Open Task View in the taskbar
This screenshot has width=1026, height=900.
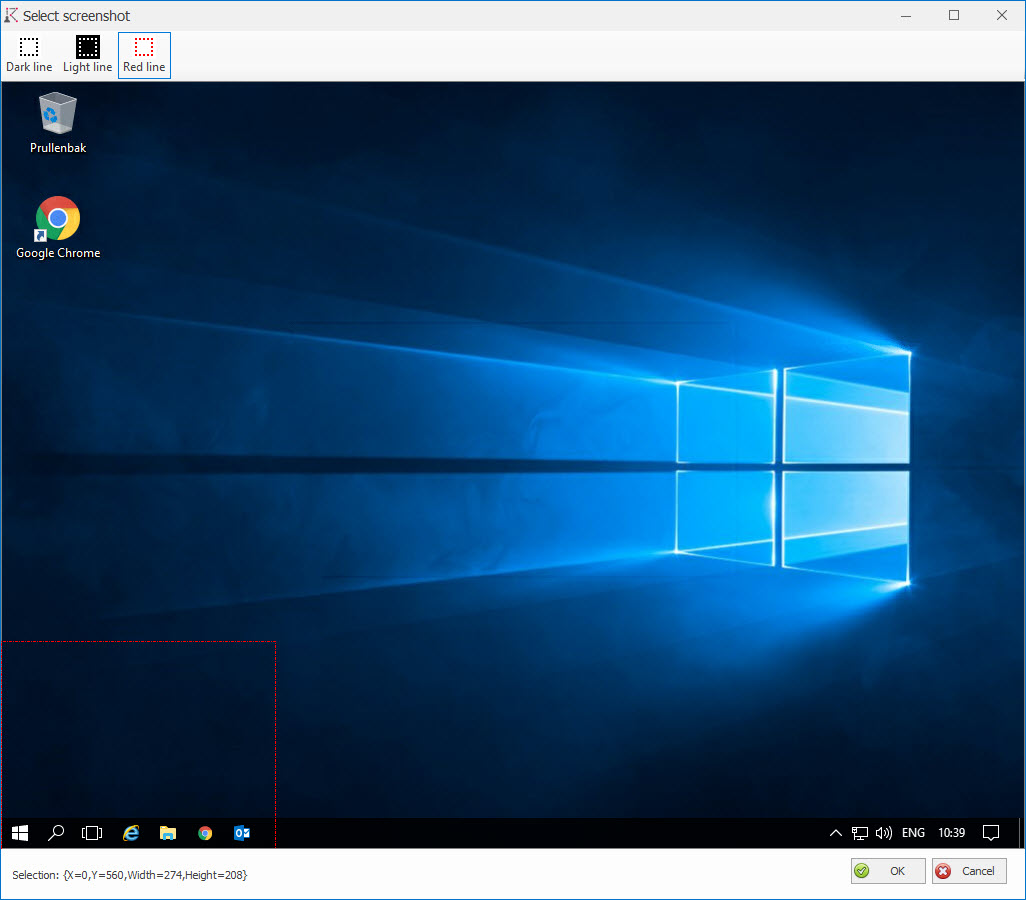(x=92, y=833)
